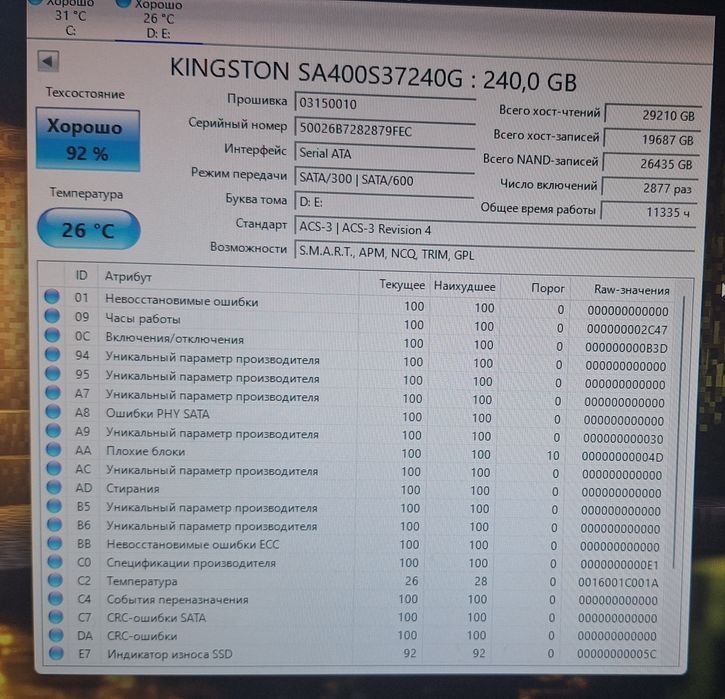Click status icon for attribute 95 row
725x699 pixels.
pyautogui.click(x=53, y=373)
